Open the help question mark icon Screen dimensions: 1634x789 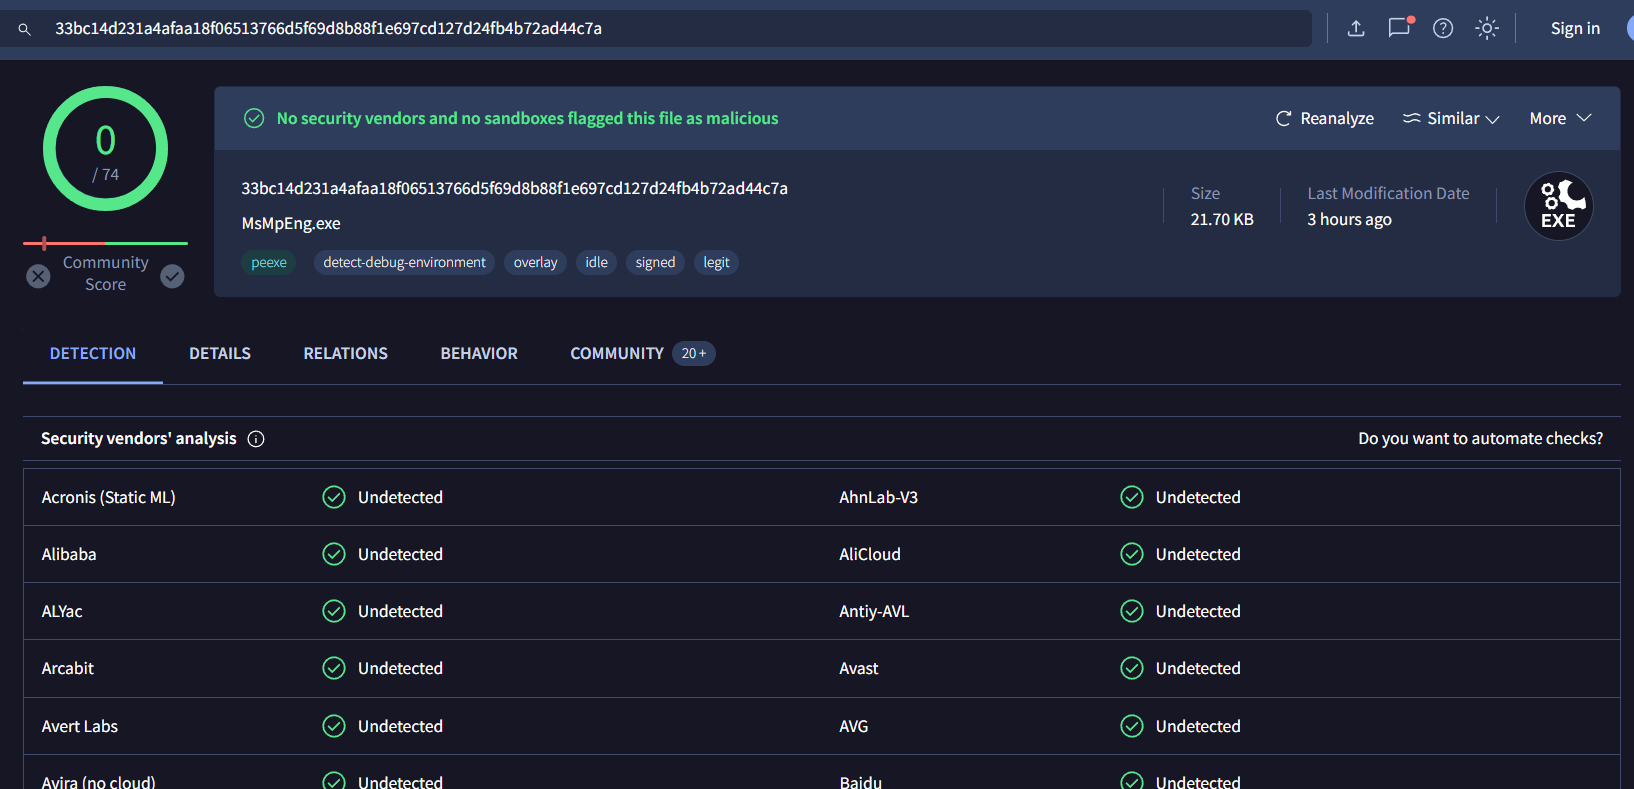1443,28
